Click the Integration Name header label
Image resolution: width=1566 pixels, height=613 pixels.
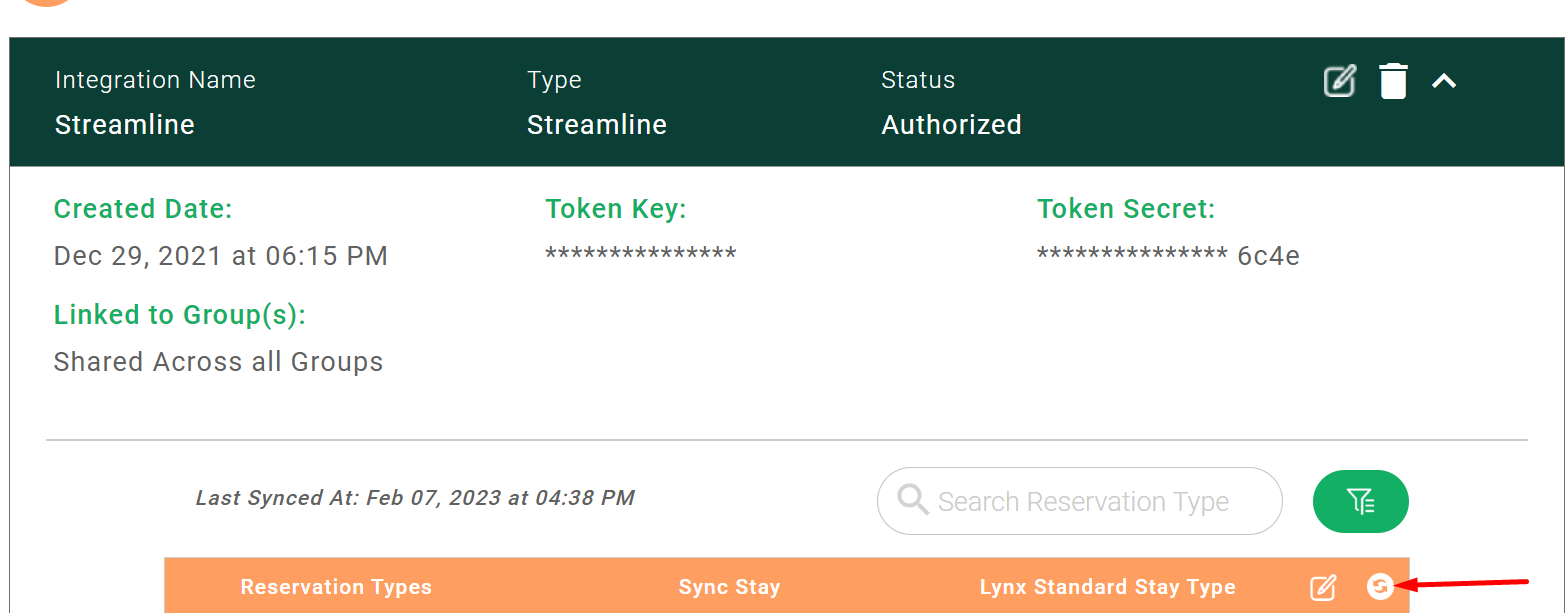click(155, 80)
